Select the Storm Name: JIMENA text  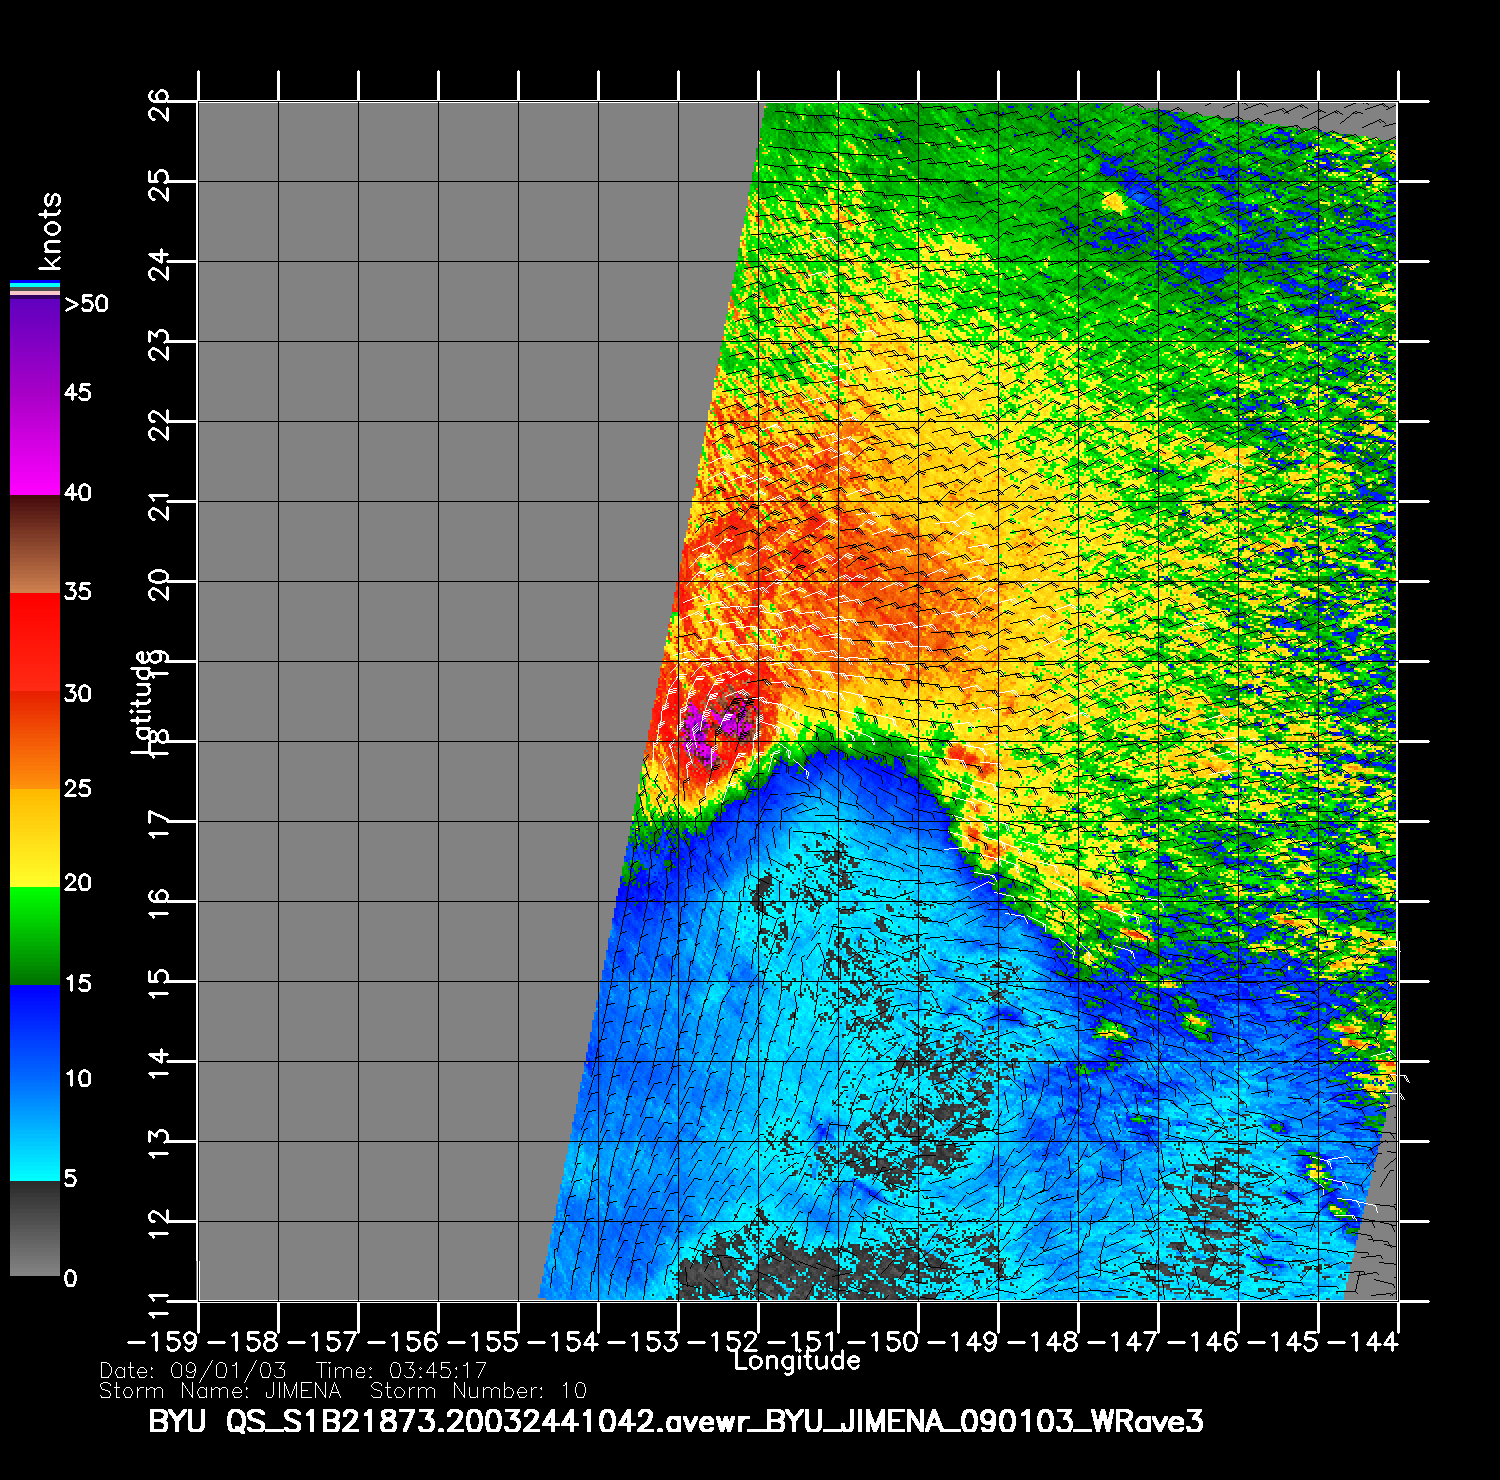click(220, 1391)
